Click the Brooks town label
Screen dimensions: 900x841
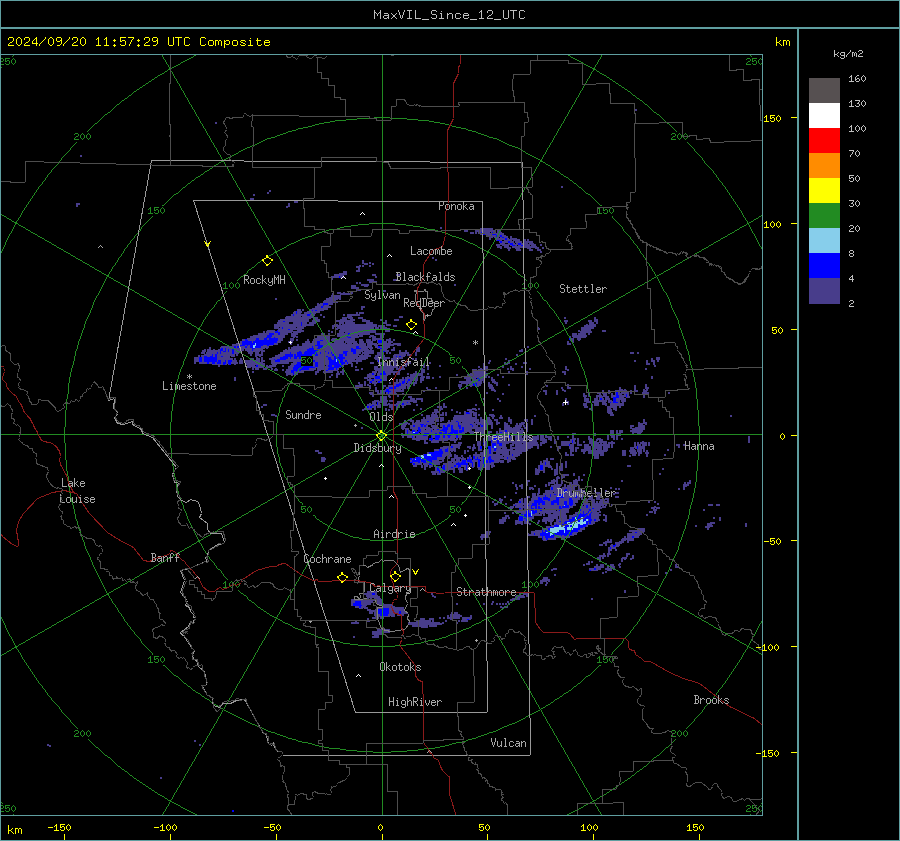coord(711,700)
